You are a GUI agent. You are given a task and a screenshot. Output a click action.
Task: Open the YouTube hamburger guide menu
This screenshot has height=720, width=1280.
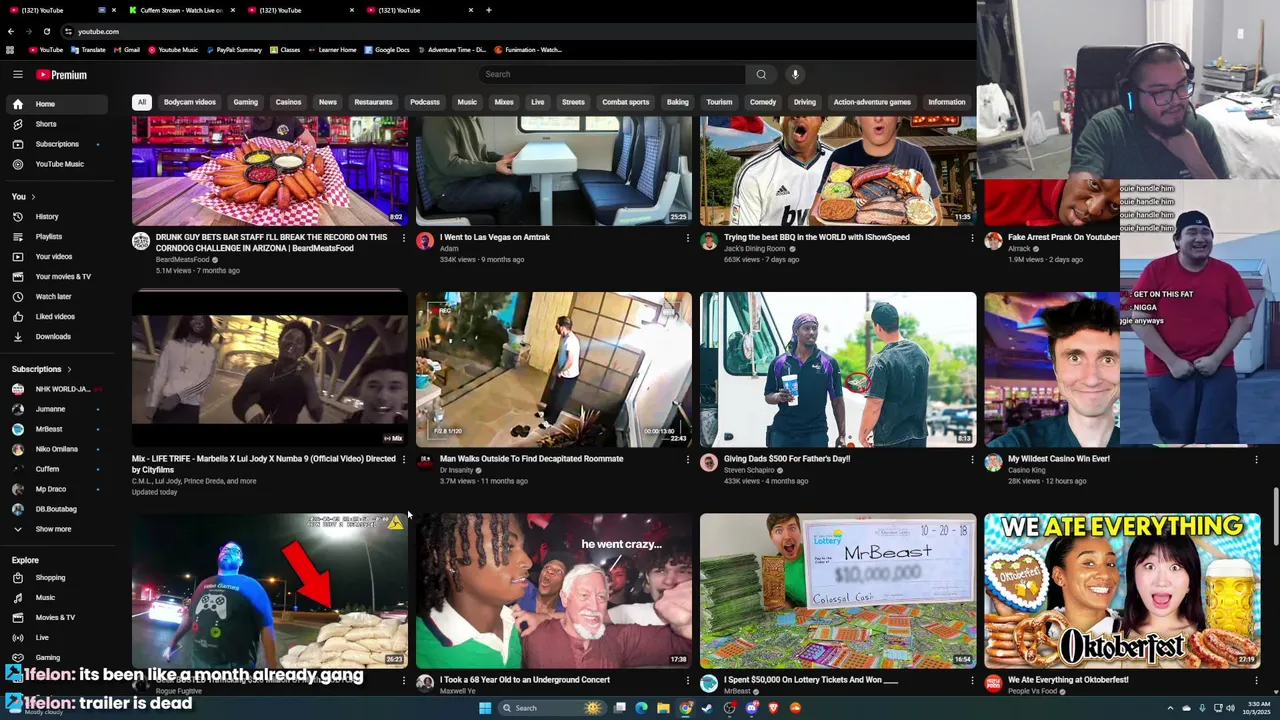click(18, 74)
